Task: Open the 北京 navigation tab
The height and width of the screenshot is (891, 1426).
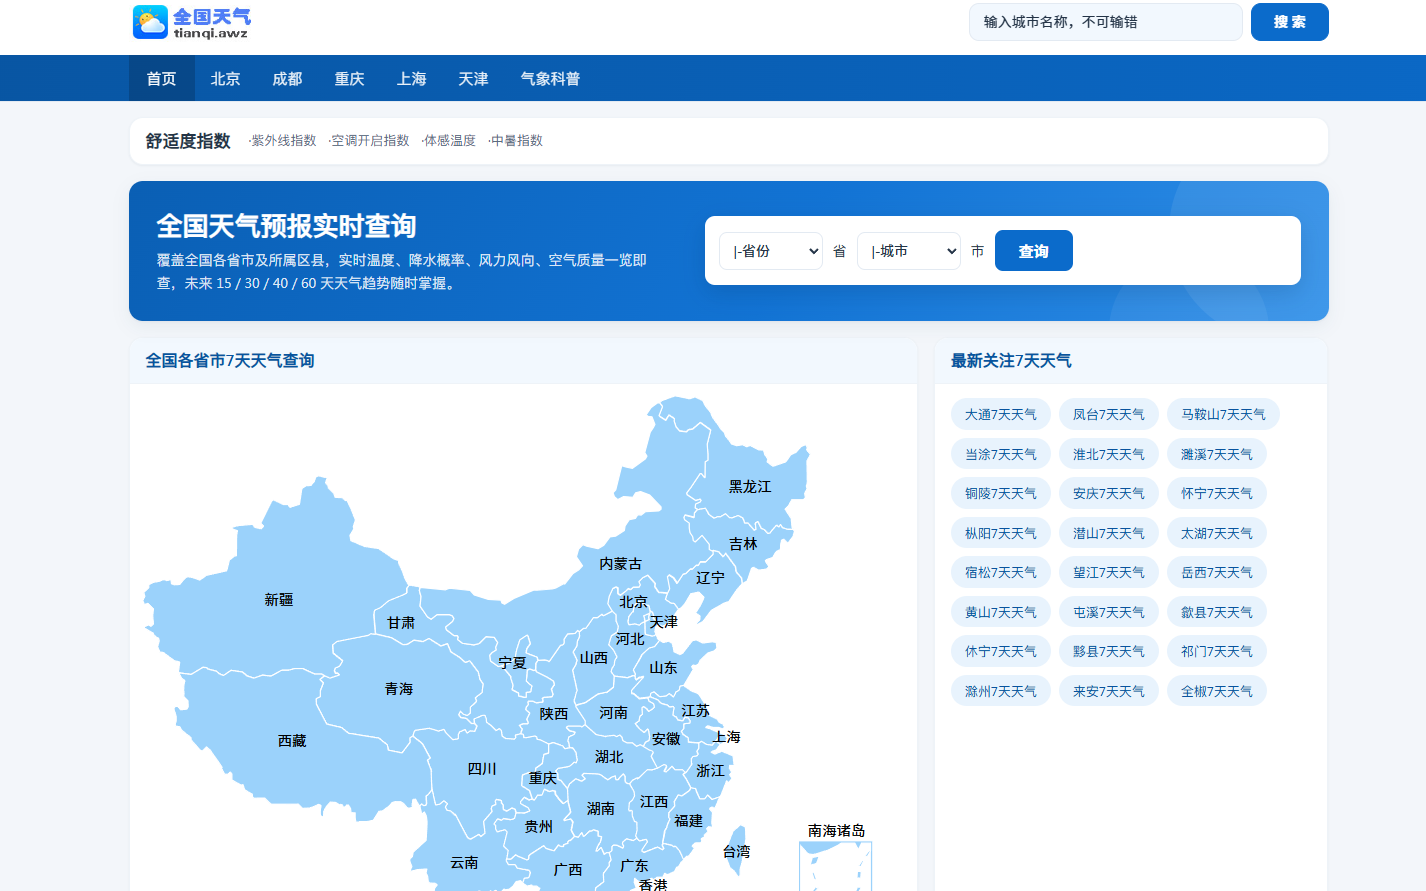Action: tap(225, 78)
